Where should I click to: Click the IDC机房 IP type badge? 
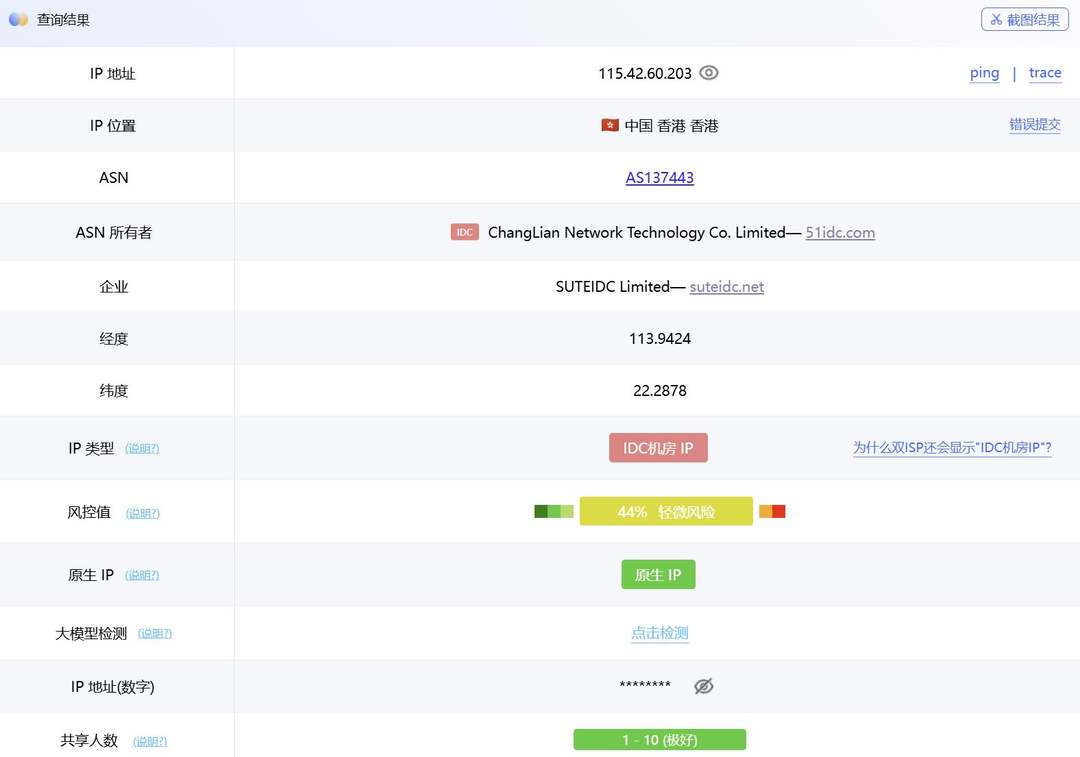(x=658, y=448)
